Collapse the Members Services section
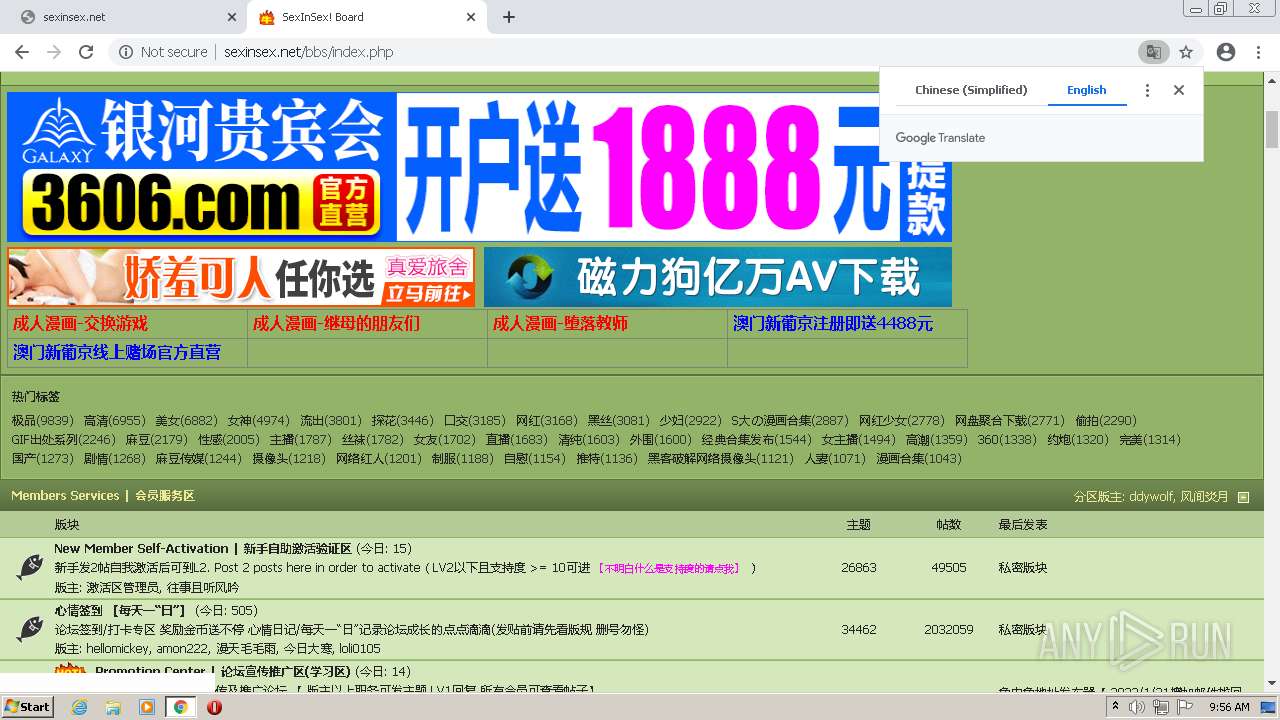This screenshot has height=720, width=1280. coord(1243,497)
